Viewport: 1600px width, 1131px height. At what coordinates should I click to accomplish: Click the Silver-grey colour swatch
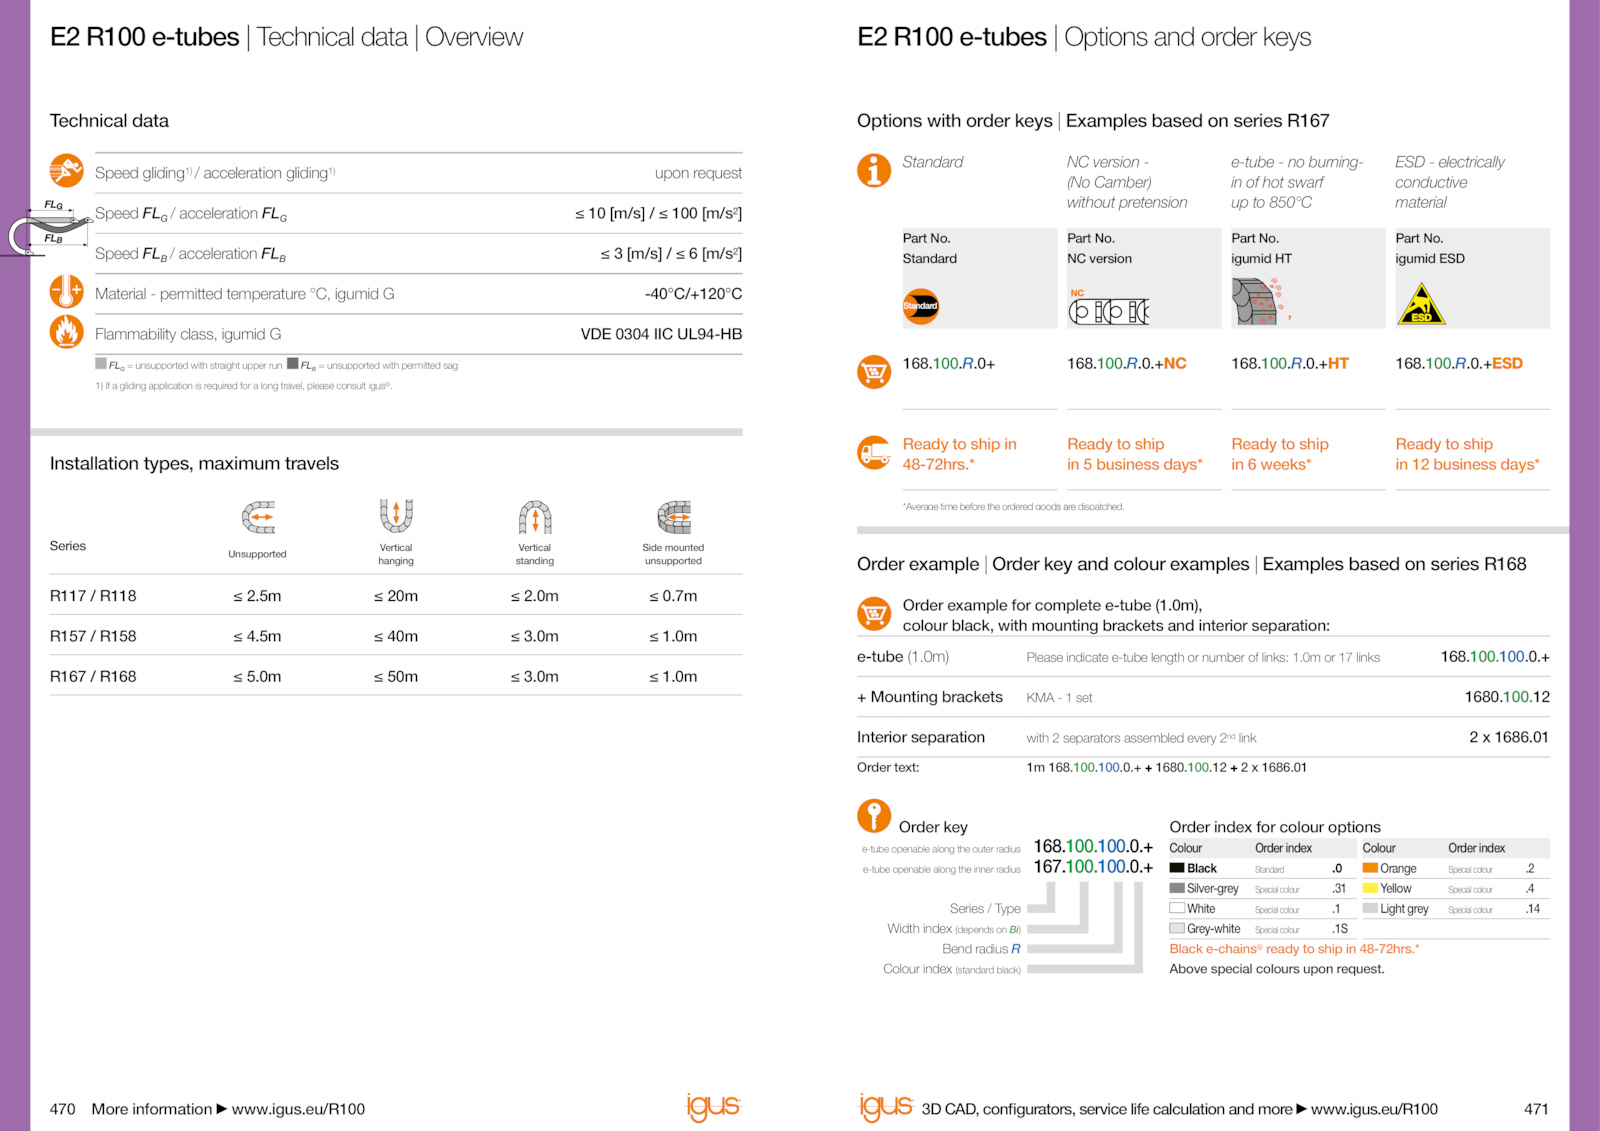click(x=1177, y=888)
